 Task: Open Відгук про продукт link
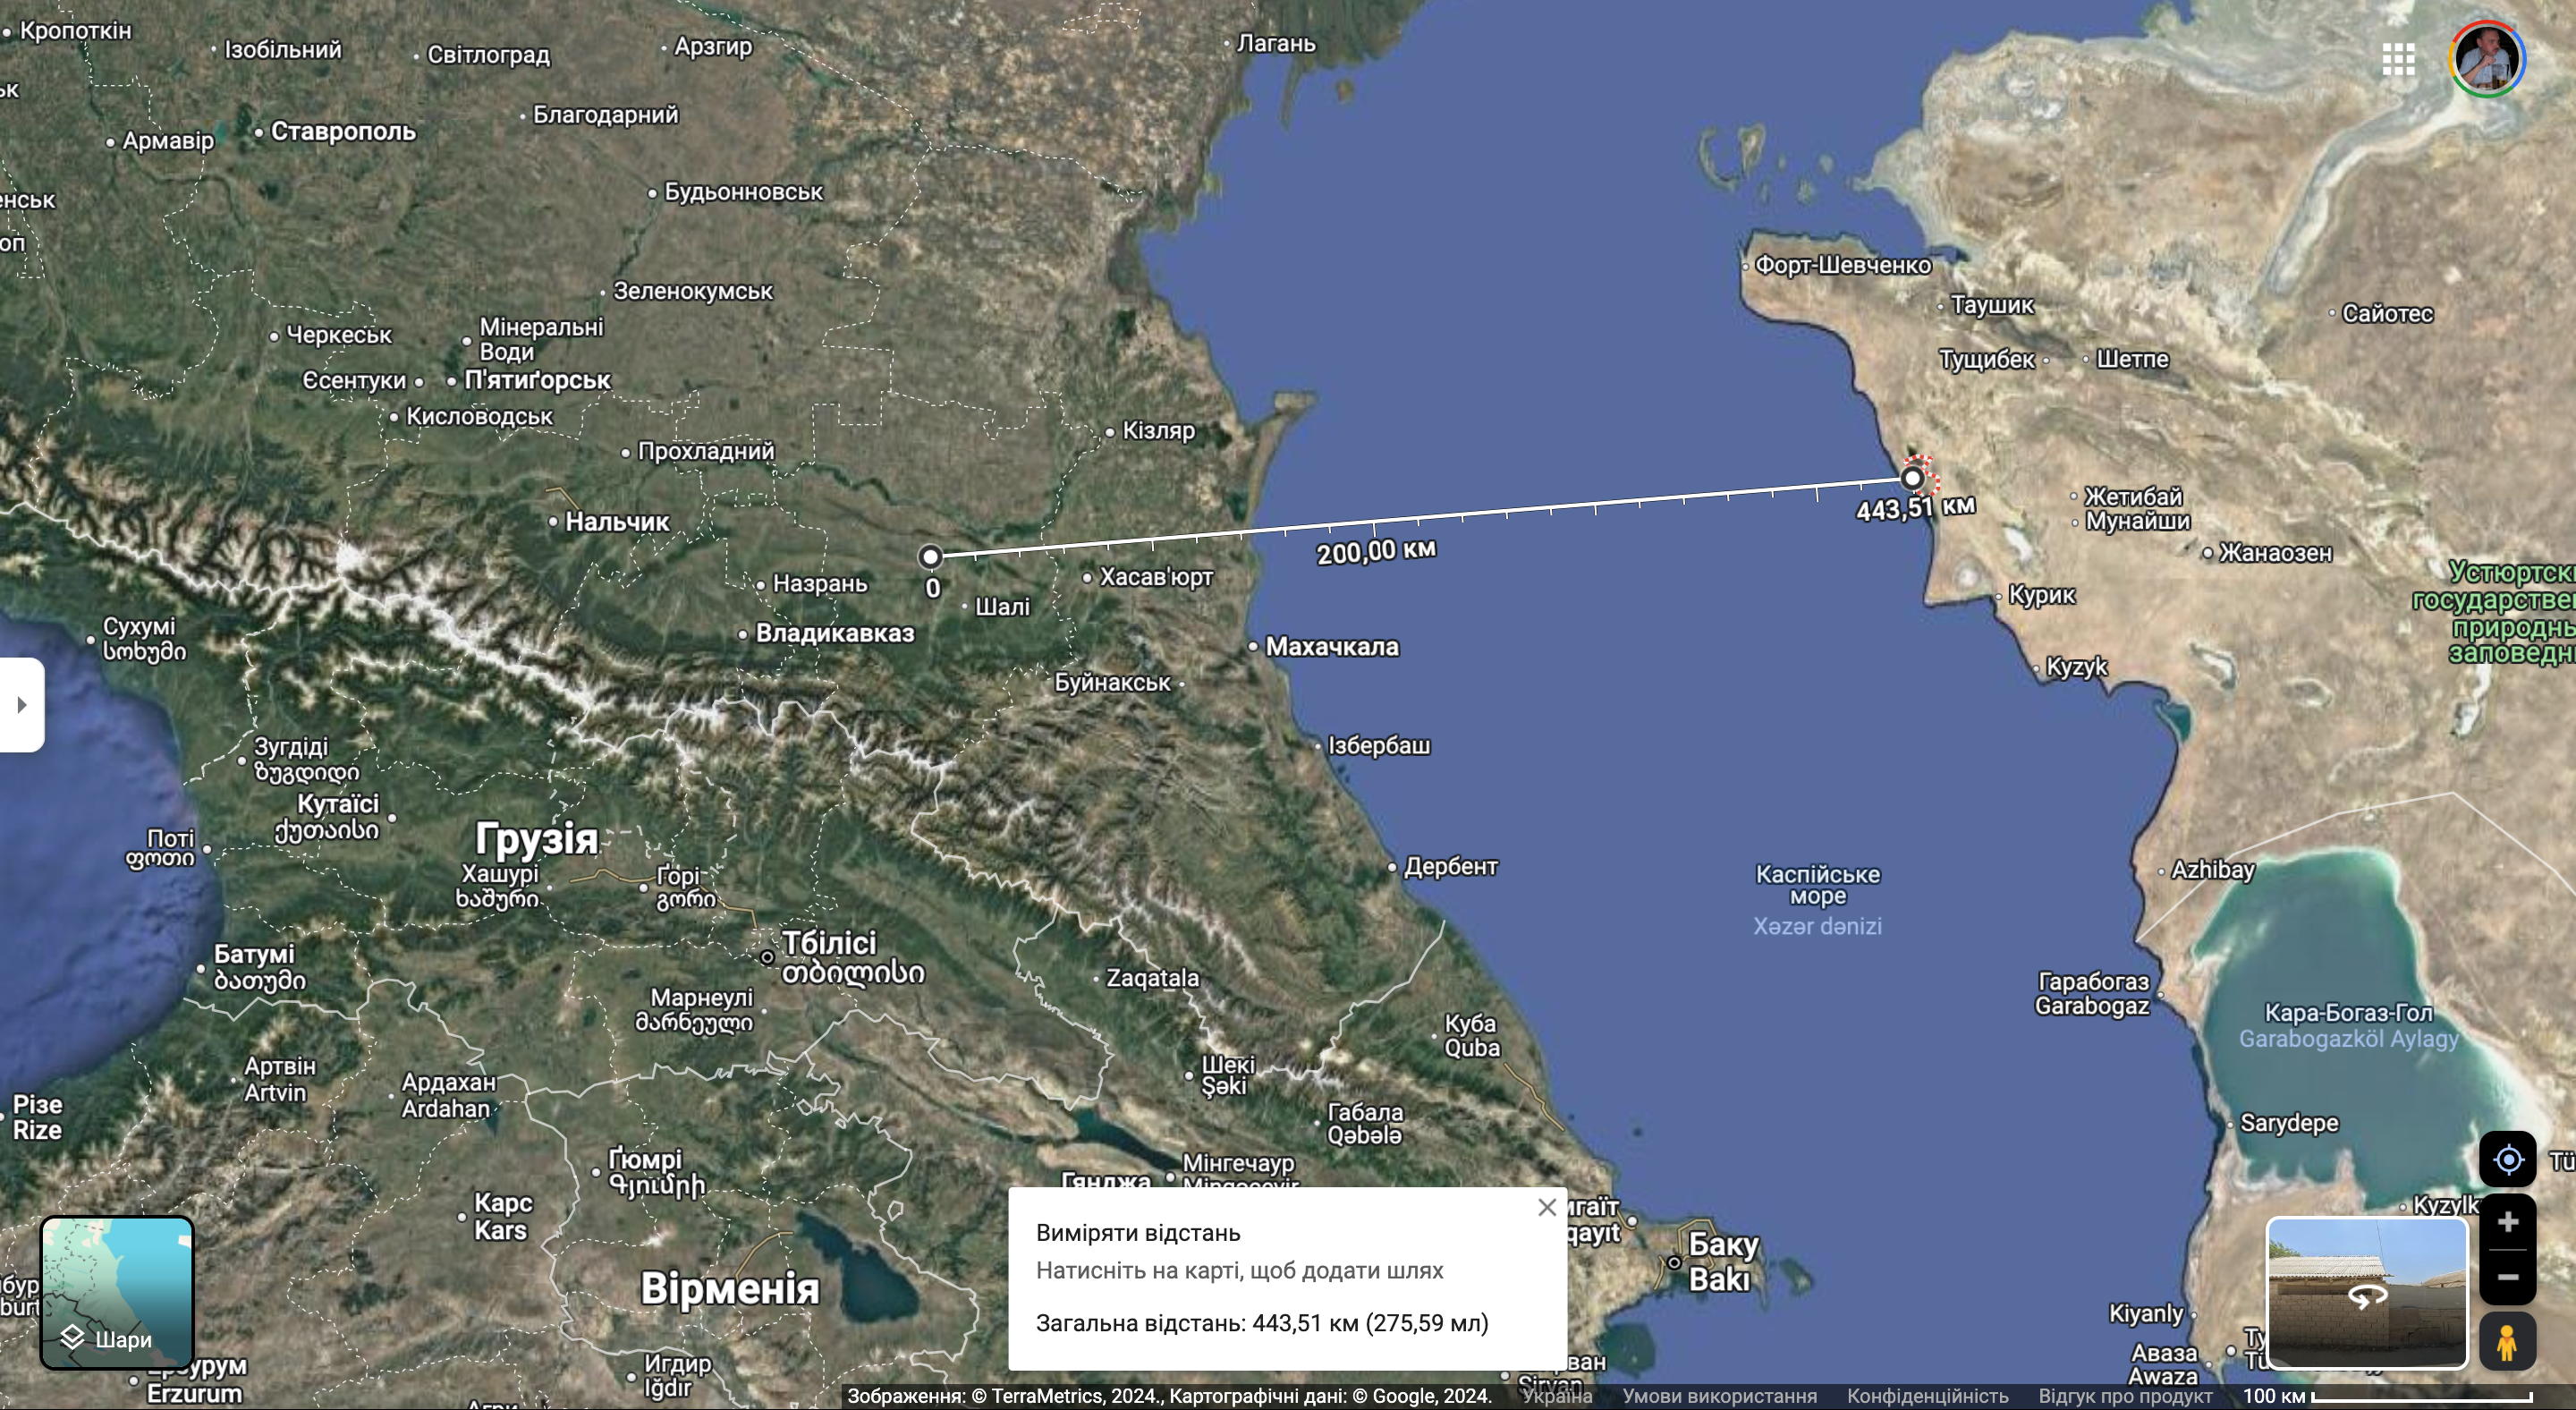(x=2125, y=1396)
